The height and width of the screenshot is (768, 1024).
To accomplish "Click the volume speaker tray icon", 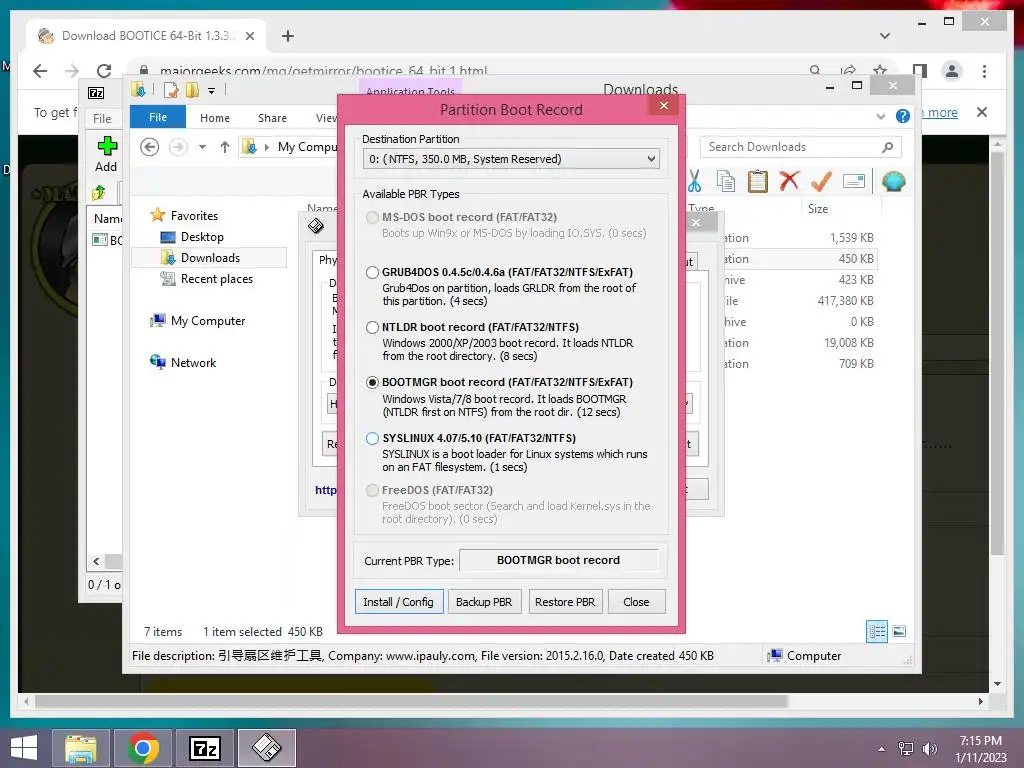I will tap(930, 749).
